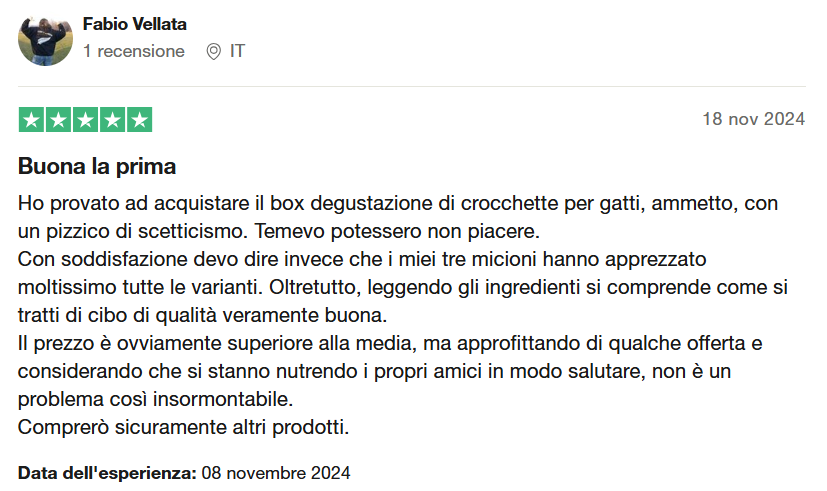Viewport: 827px width, 491px height.
Task: Click the fifth and last rating star
Action: coord(139,120)
